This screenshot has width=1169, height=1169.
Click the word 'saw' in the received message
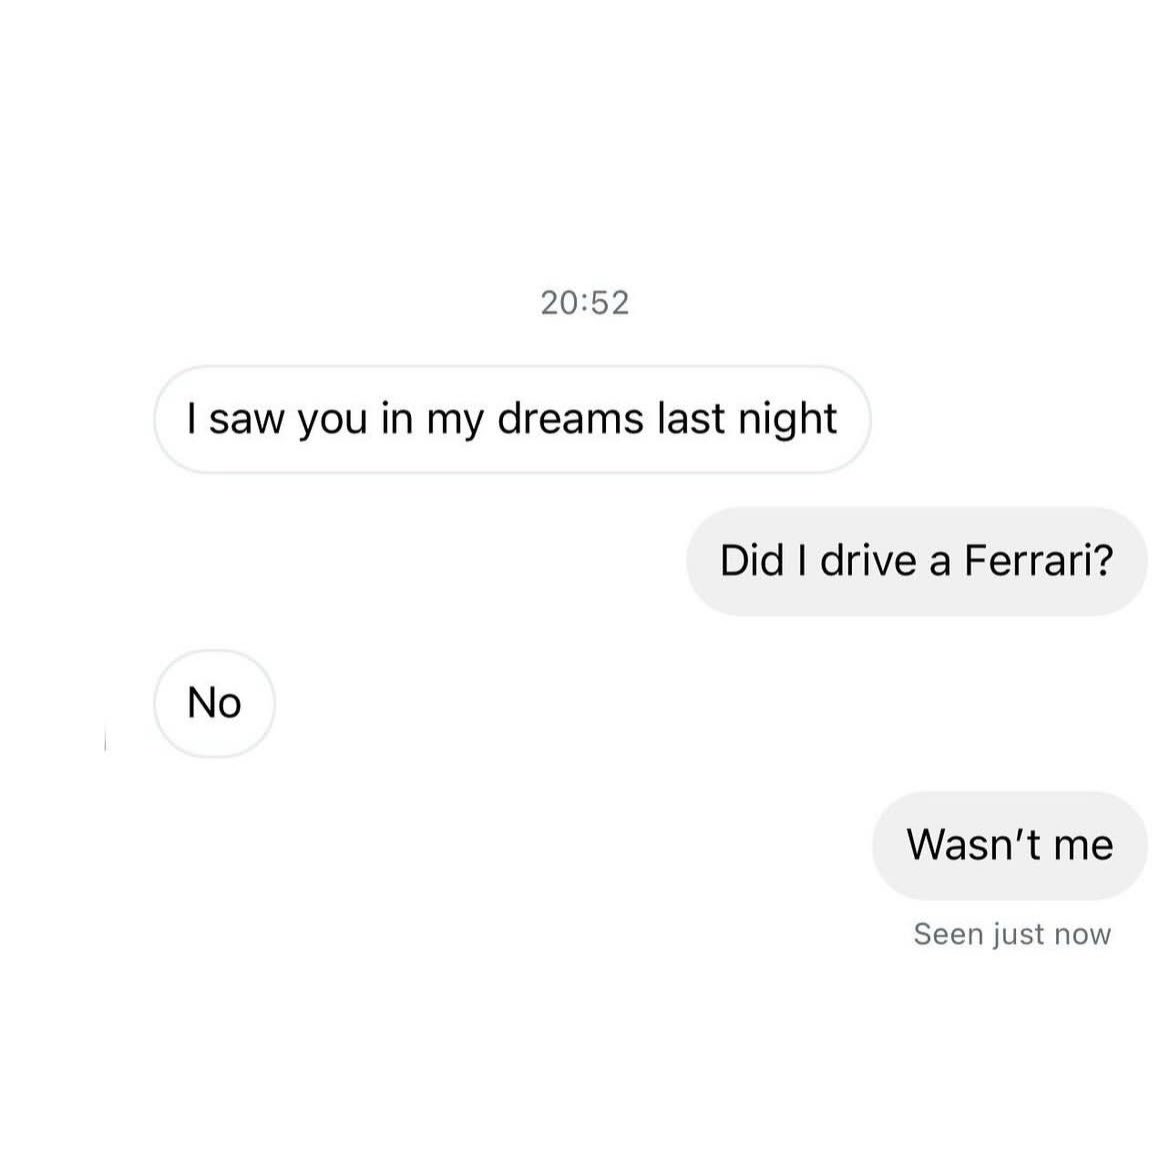[247, 420]
